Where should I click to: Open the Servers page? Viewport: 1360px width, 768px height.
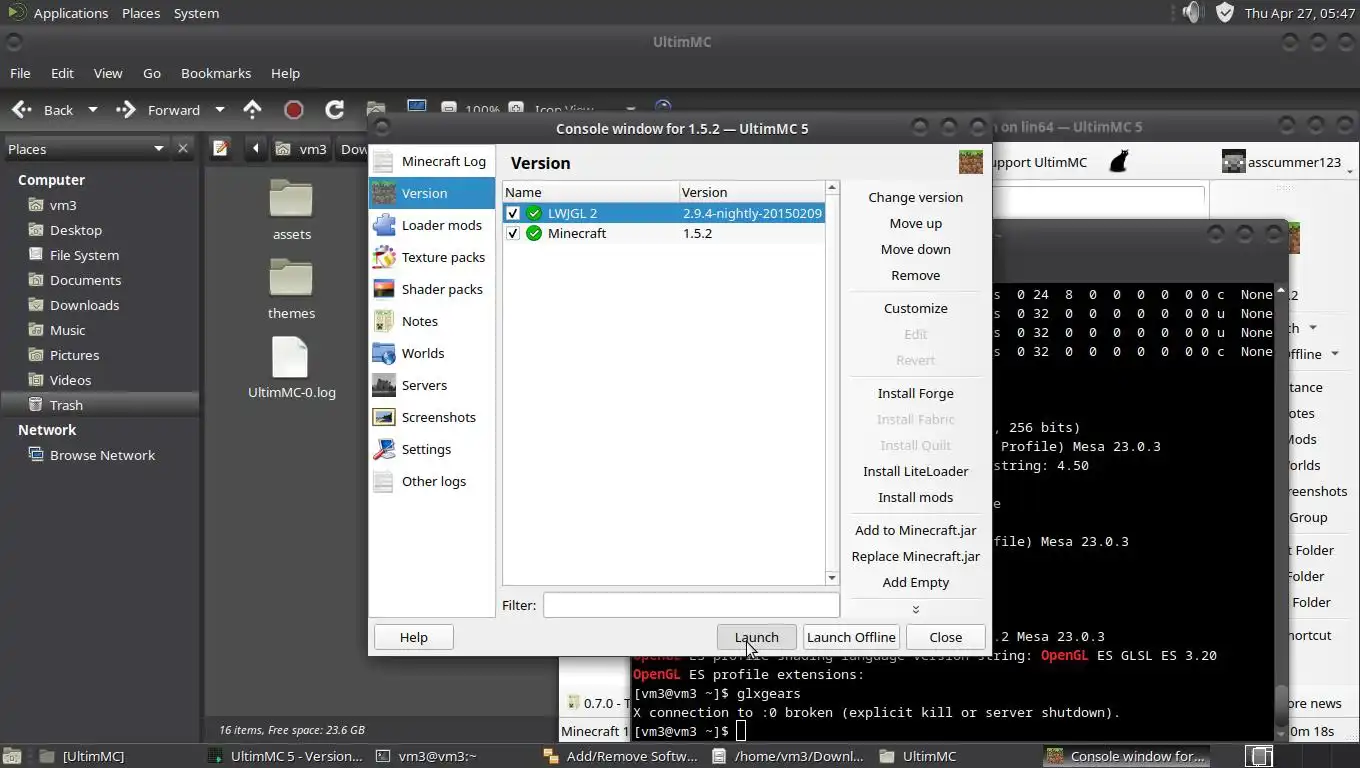tap(431, 385)
